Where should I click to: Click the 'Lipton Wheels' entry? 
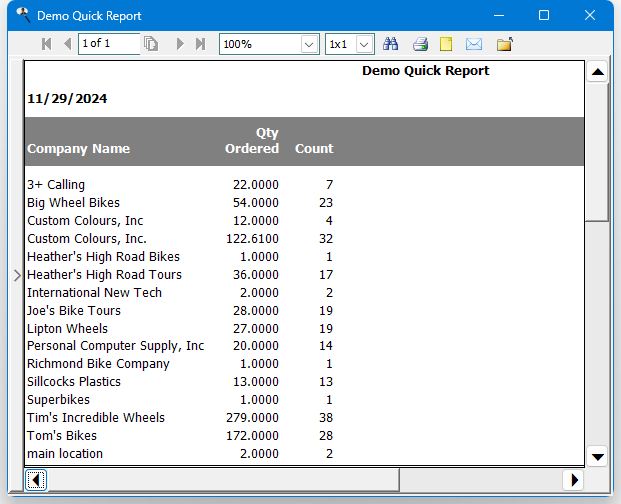tap(67, 329)
